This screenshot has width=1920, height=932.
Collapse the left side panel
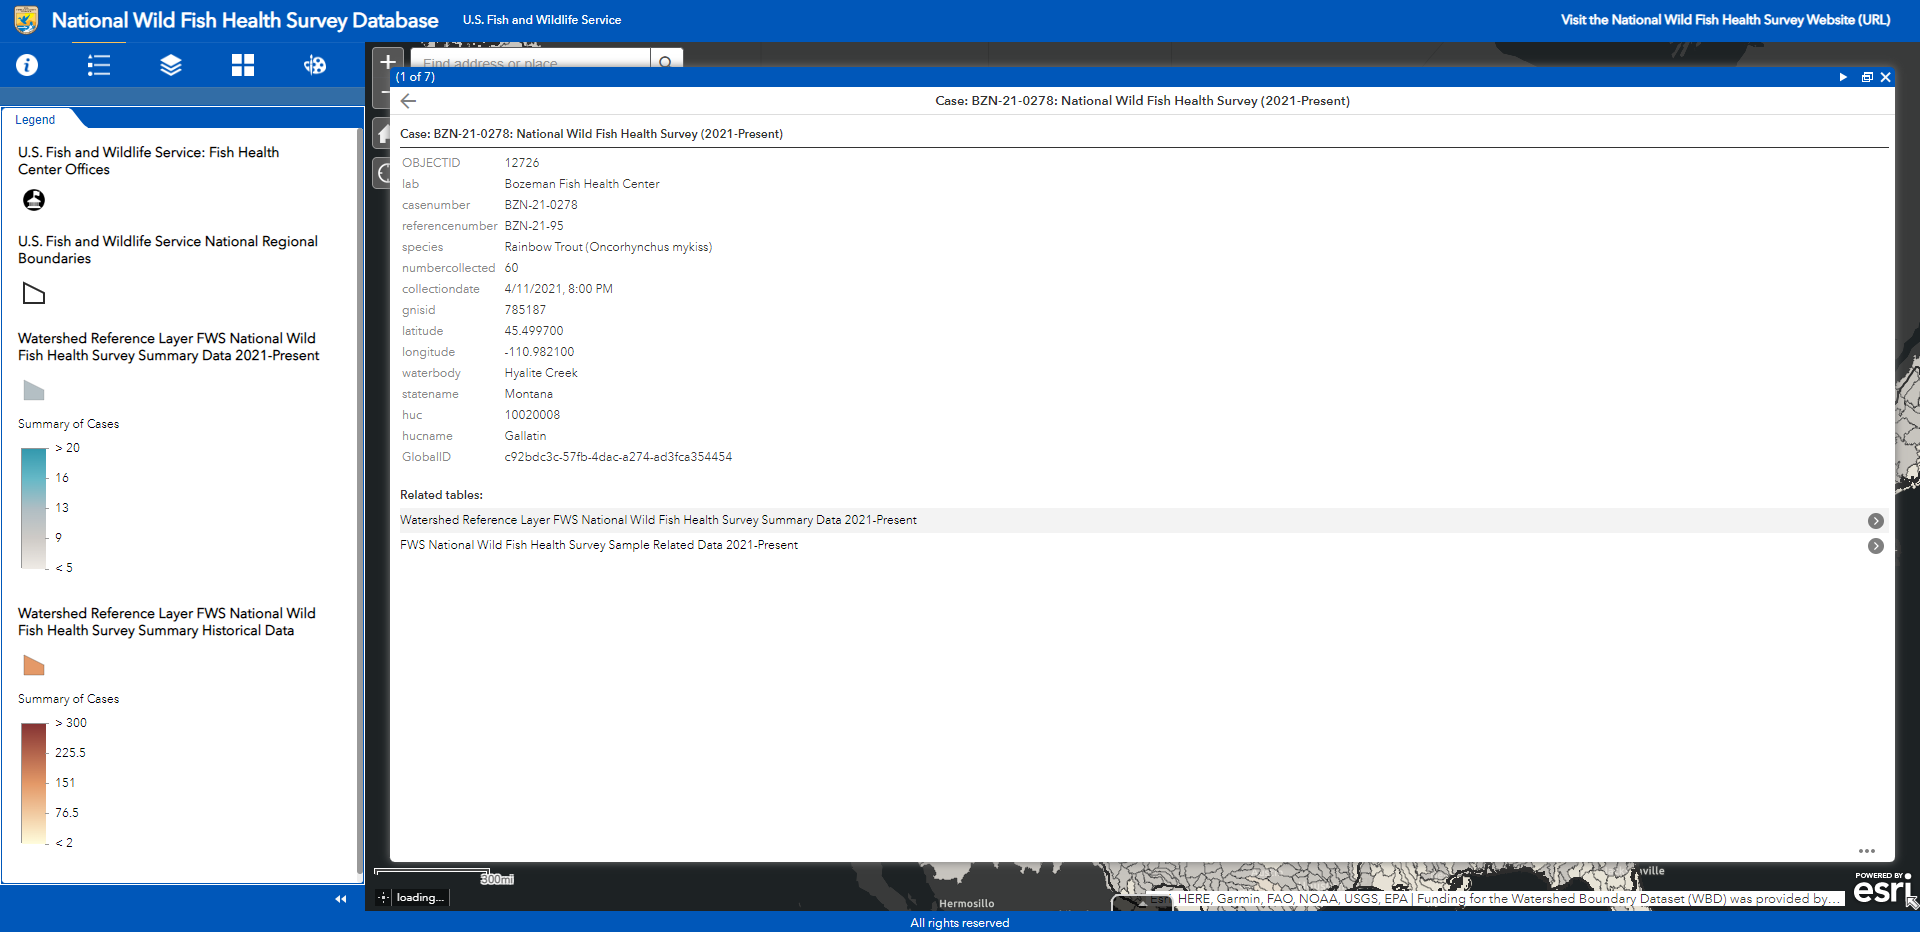click(x=340, y=899)
